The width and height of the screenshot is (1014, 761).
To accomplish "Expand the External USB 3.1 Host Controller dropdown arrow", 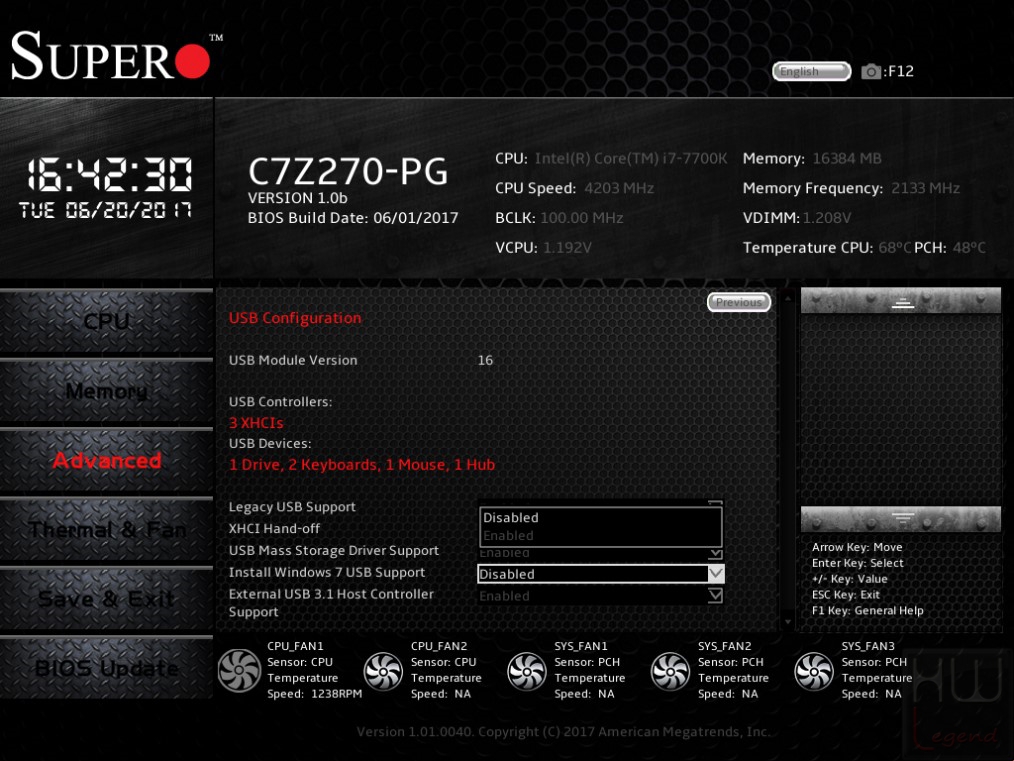I will pos(715,595).
